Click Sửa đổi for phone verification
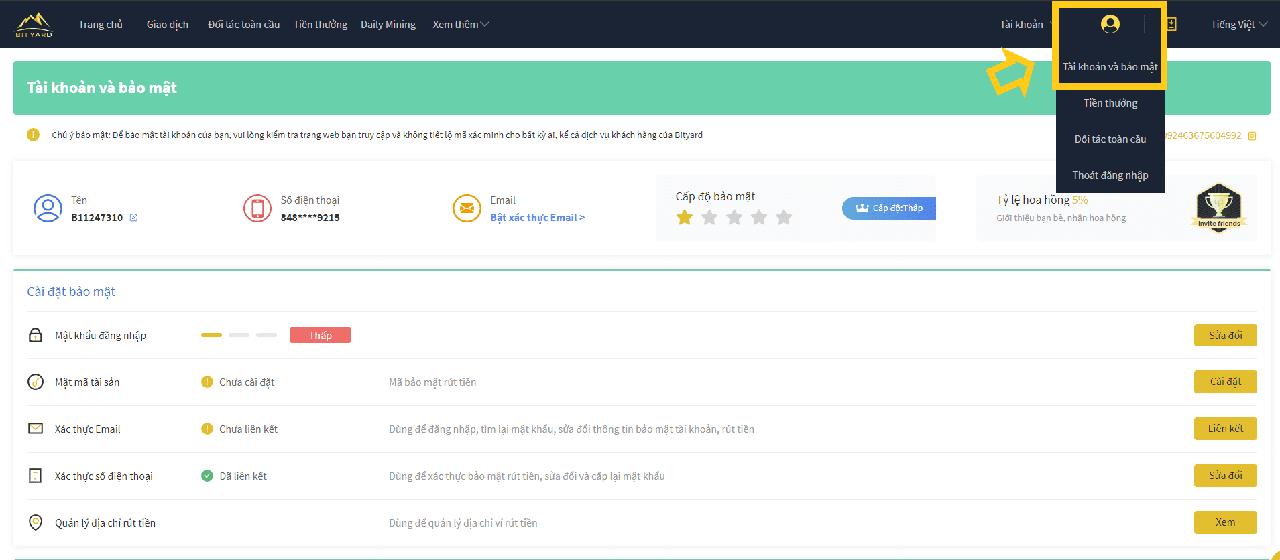The height and width of the screenshot is (560, 1280). [1225, 476]
